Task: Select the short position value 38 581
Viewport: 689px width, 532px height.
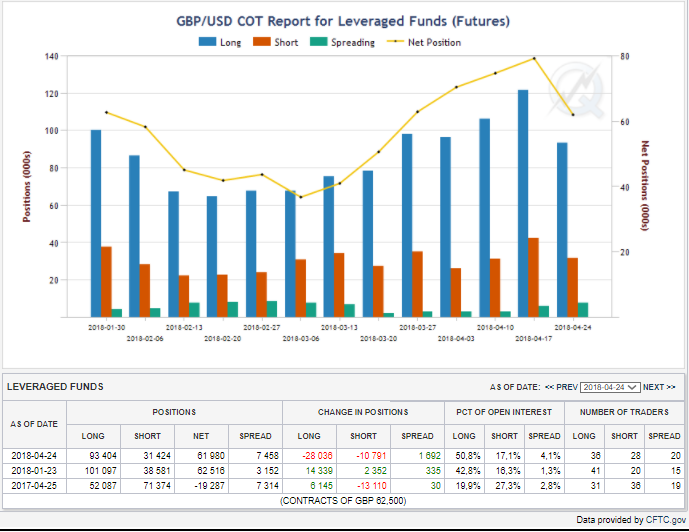Action: [157, 470]
